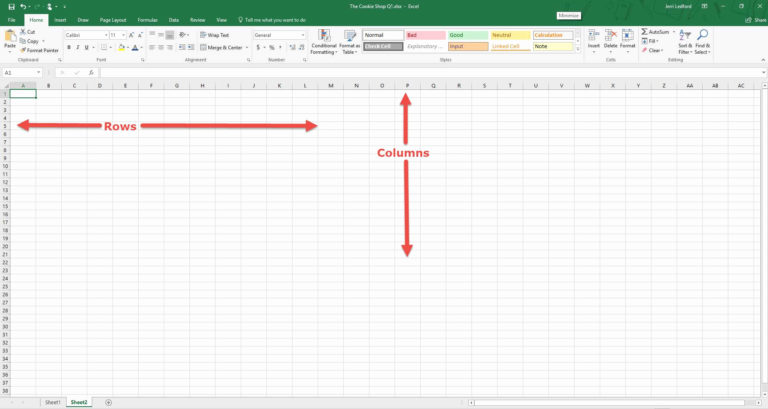Toggle Middle Align for cells
The width and height of the screenshot is (768, 409).
(161, 35)
